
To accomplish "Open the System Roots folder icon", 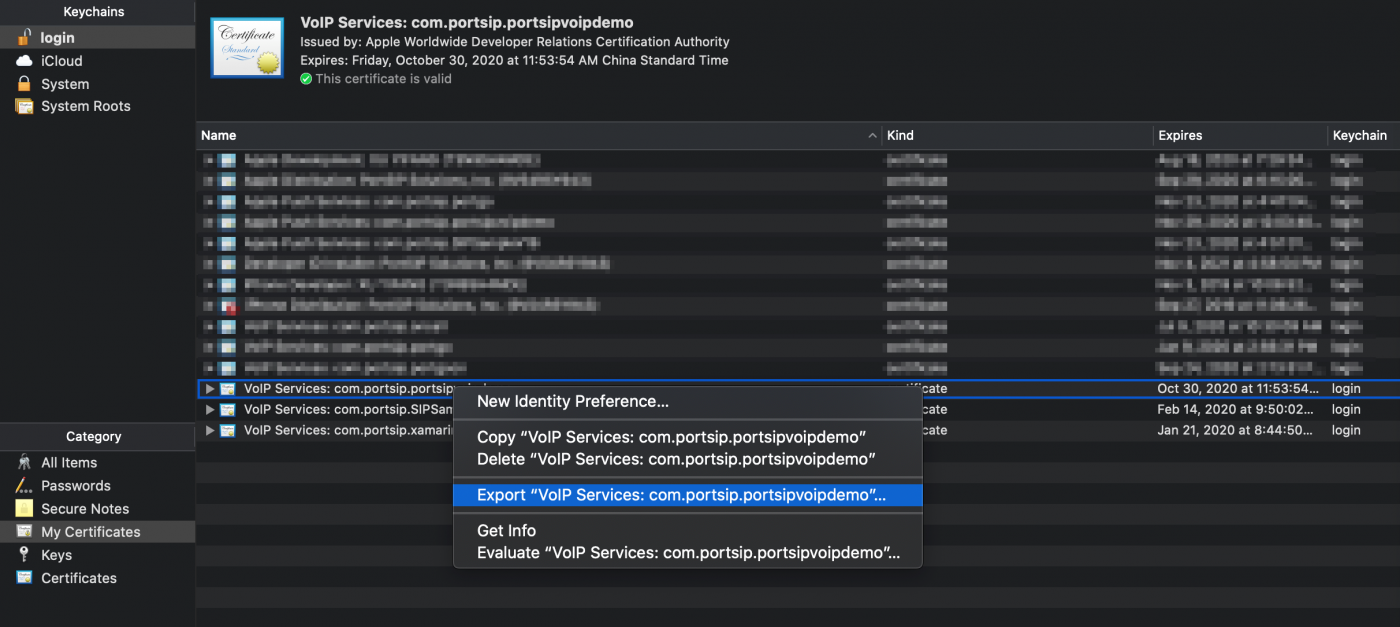I will pos(24,106).
